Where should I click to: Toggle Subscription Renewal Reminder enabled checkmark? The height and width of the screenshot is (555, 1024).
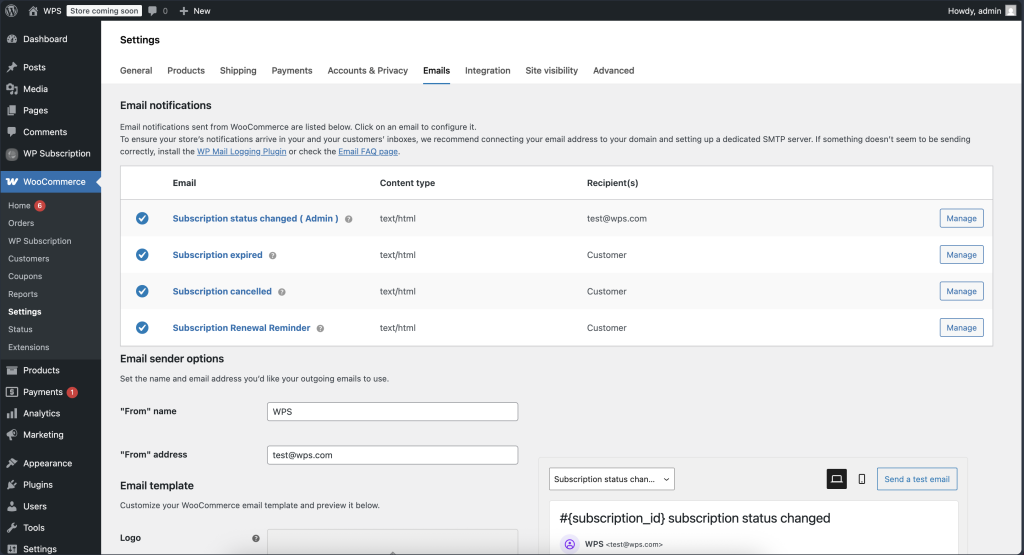pos(142,328)
